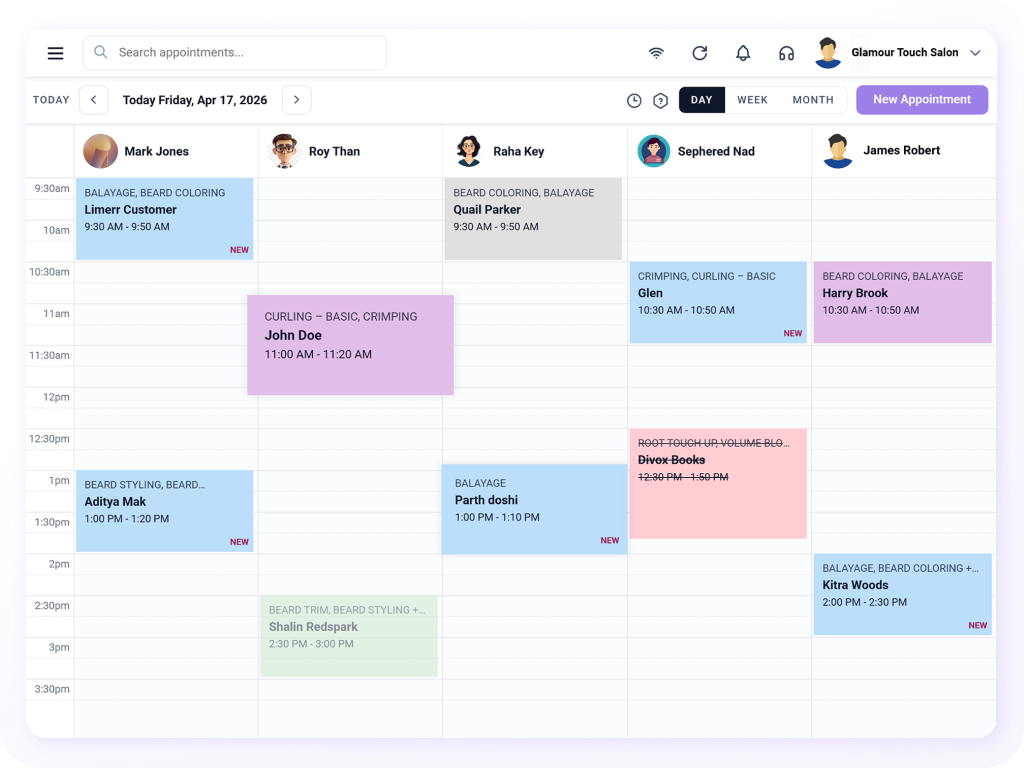Click the NEW badge on Glen's appointment

(793, 334)
